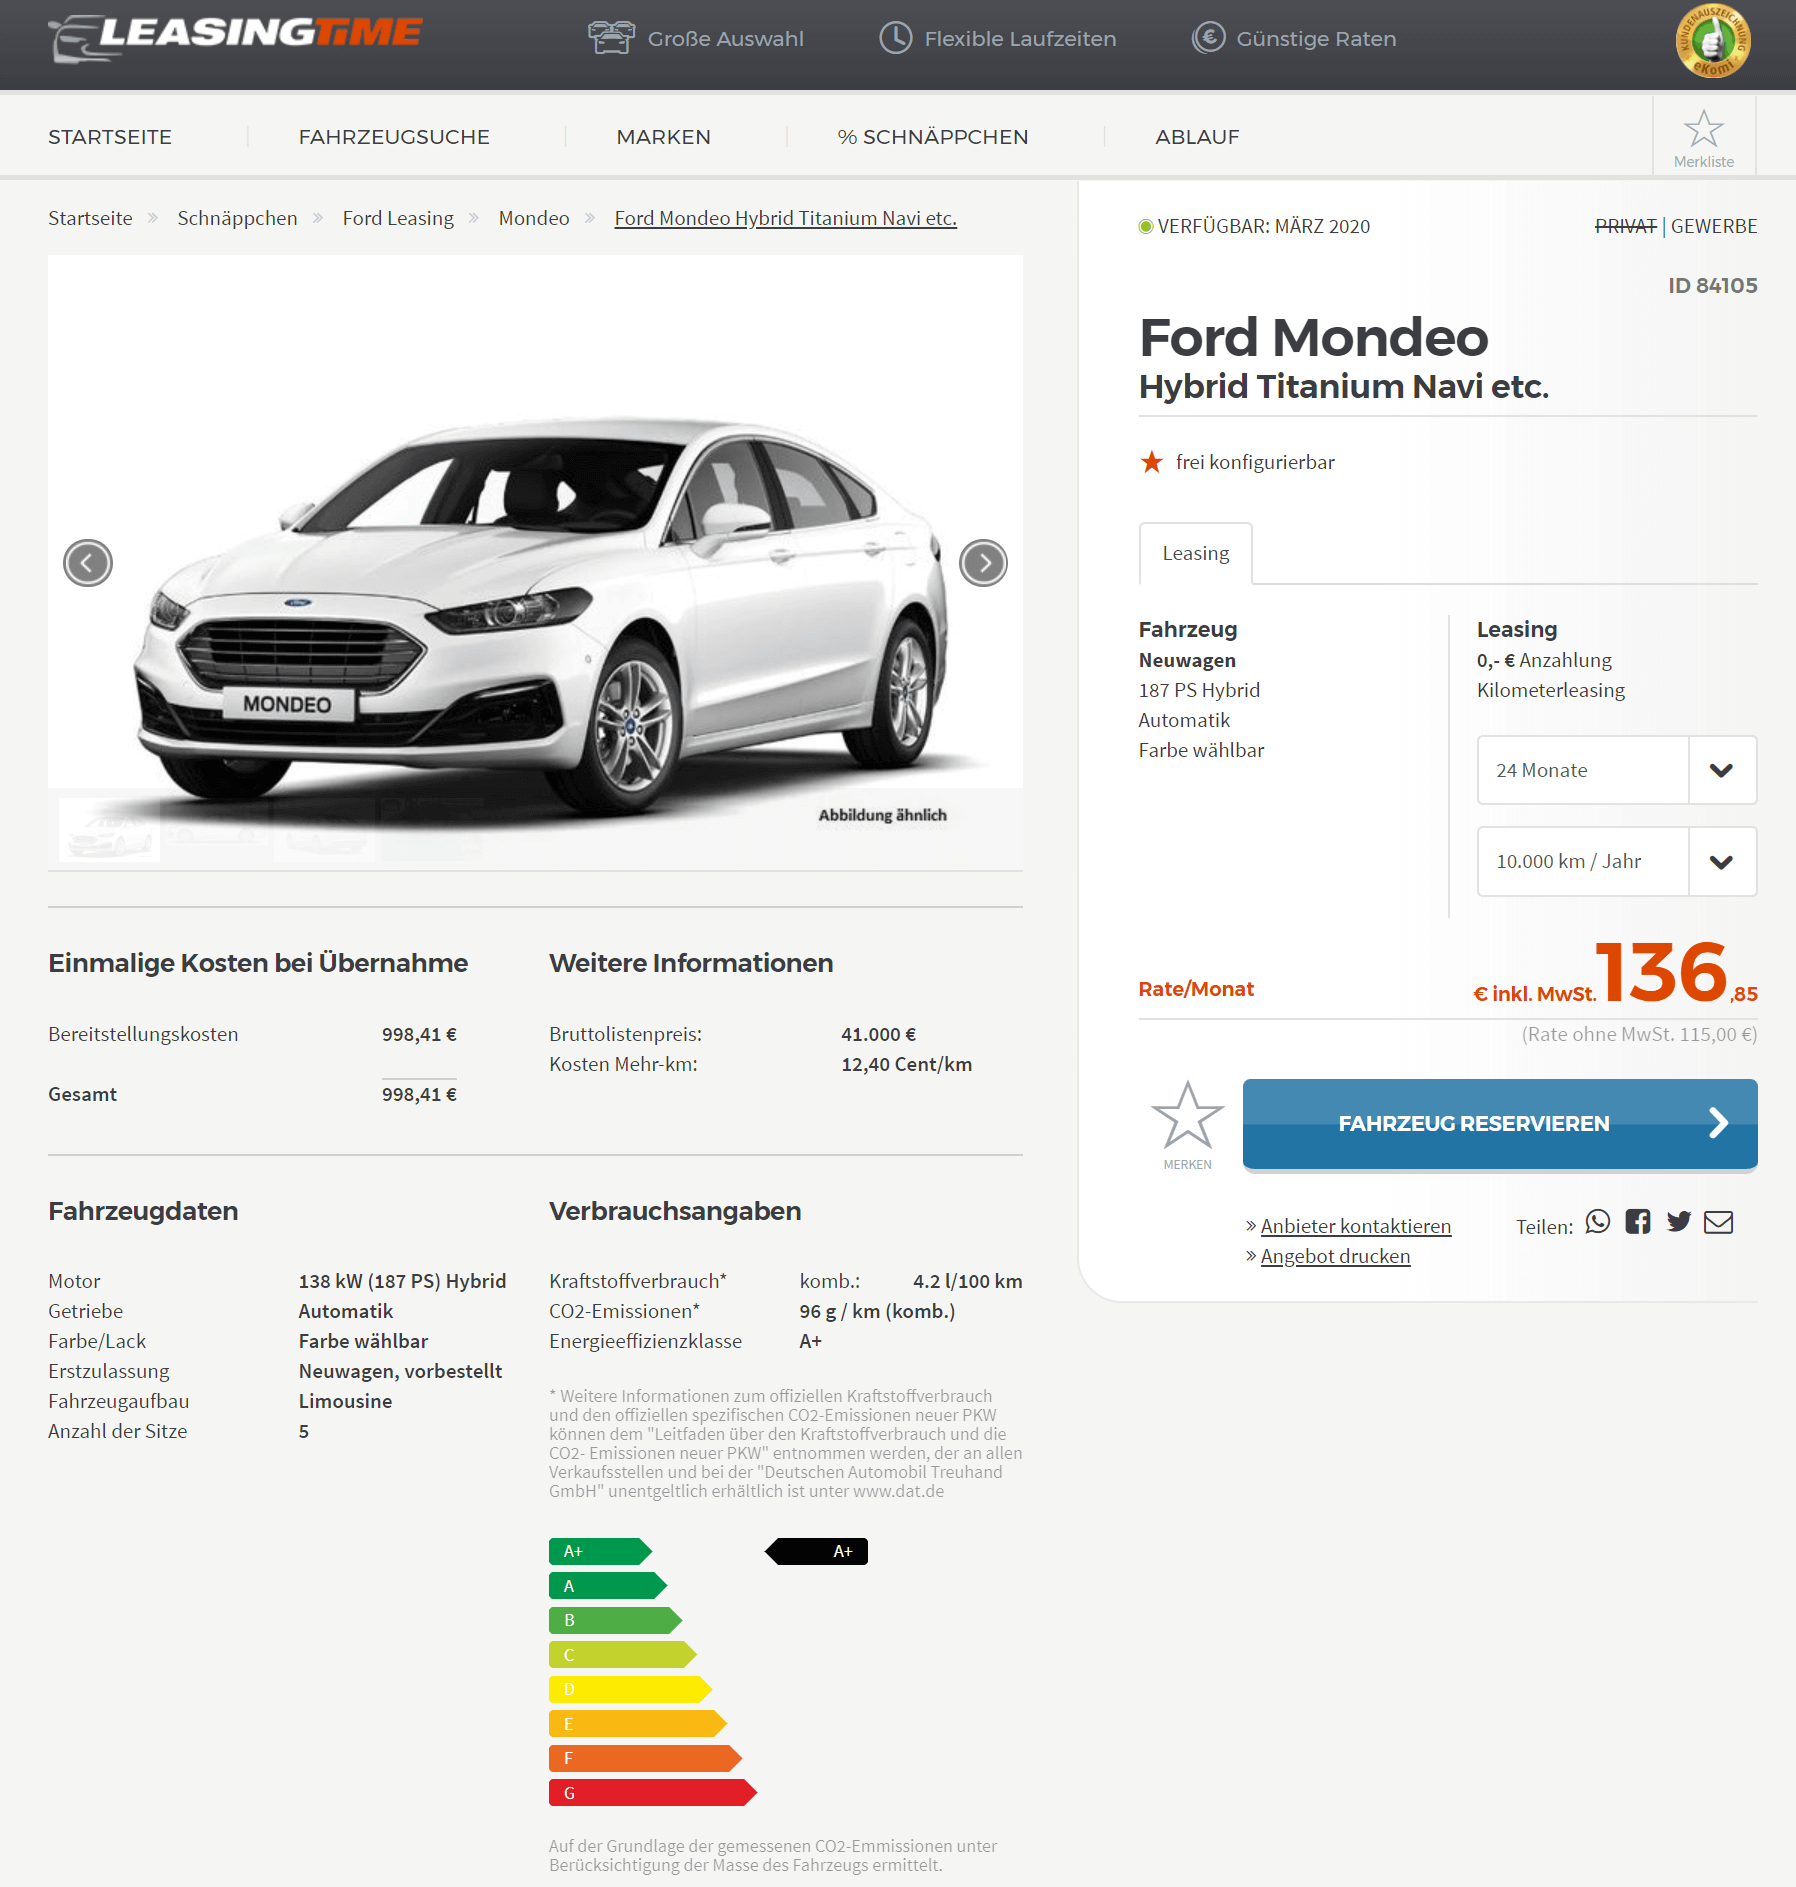Click Ford Mondeo Hybrid Titanium breadcrumb

pos(785,218)
